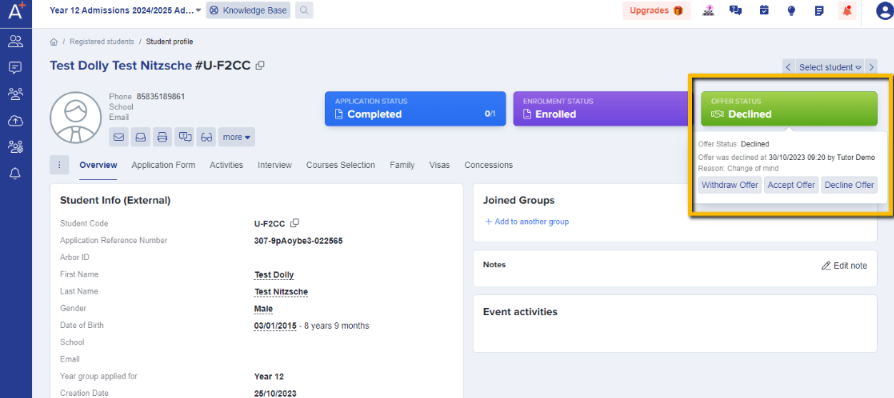
Task: Click the student profile photo avatar
Action: coord(76,117)
